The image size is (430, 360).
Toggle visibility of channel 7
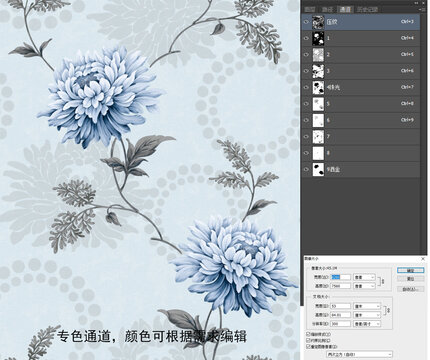[306, 136]
